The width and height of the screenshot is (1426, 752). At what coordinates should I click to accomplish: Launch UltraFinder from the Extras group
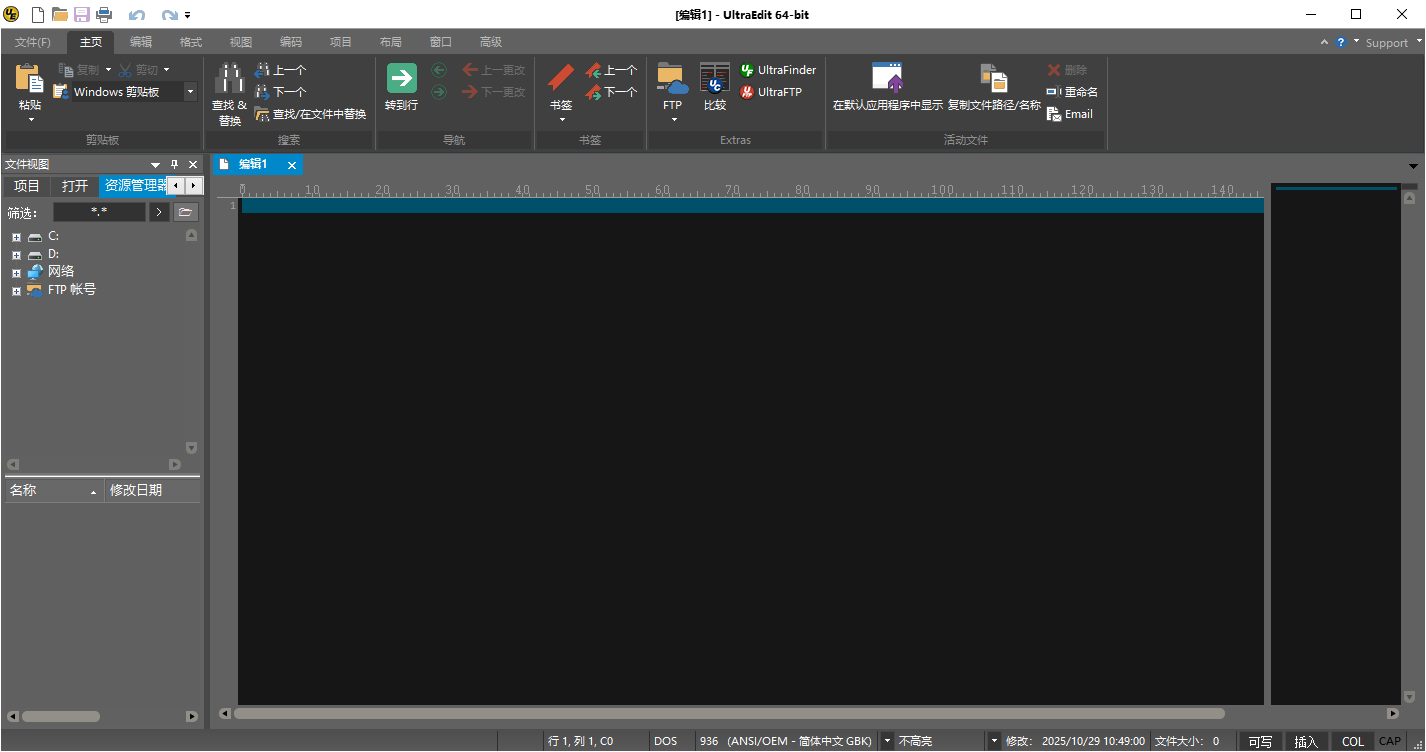[x=779, y=70]
